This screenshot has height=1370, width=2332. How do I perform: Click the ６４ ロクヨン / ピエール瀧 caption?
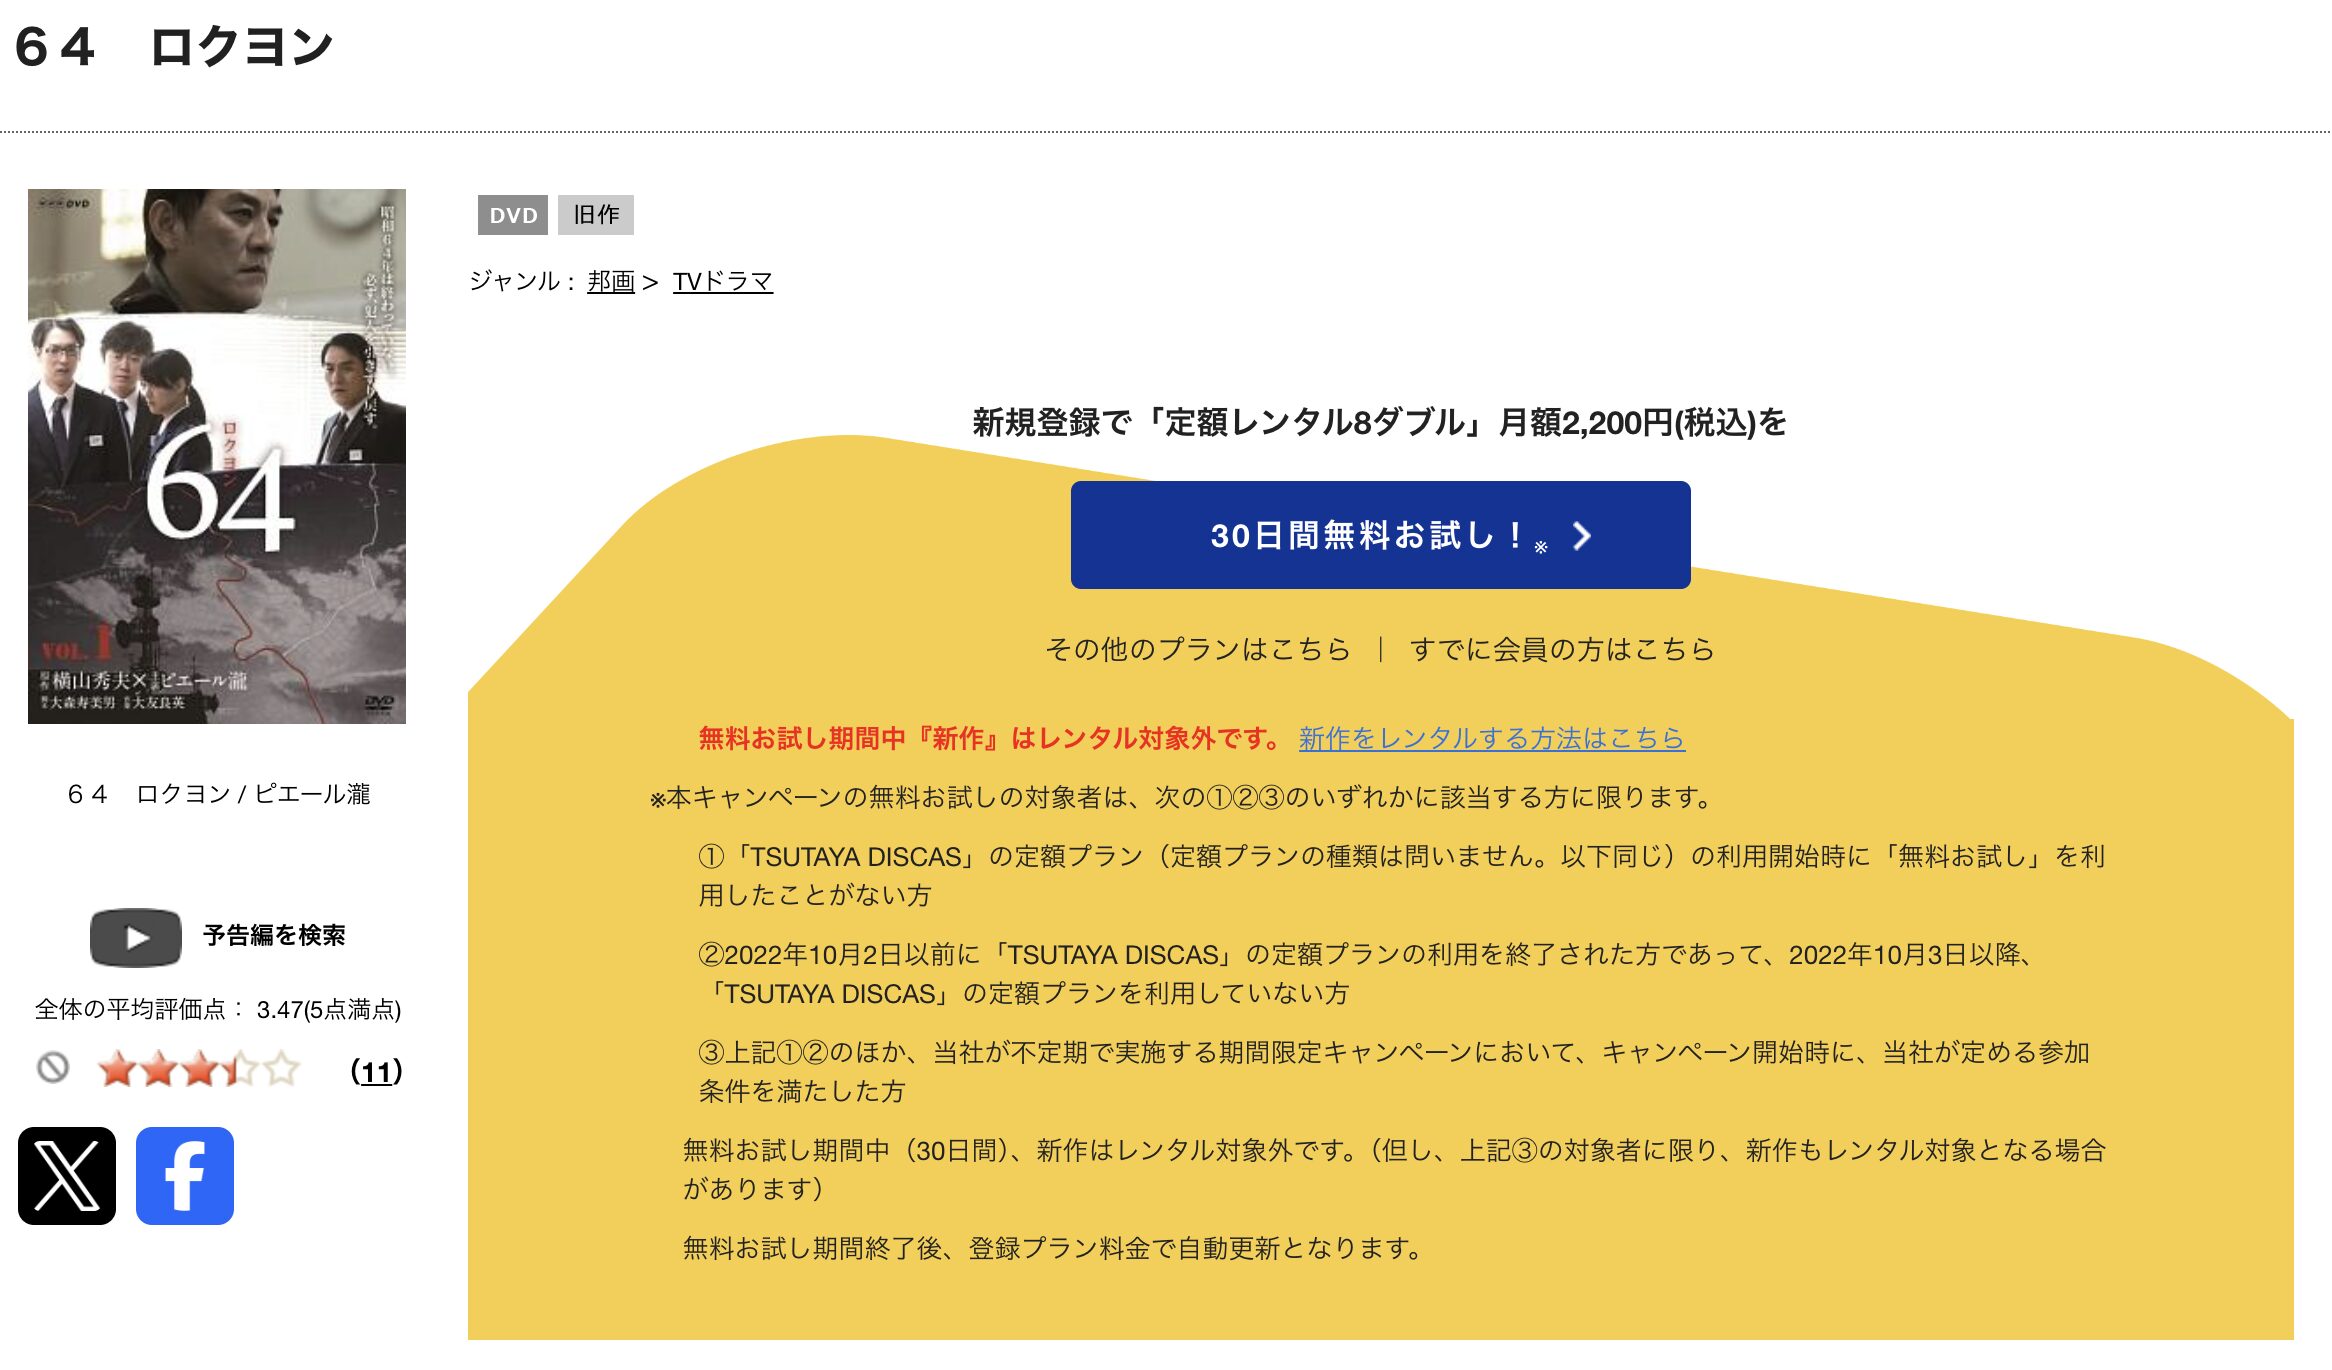click(218, 794)
